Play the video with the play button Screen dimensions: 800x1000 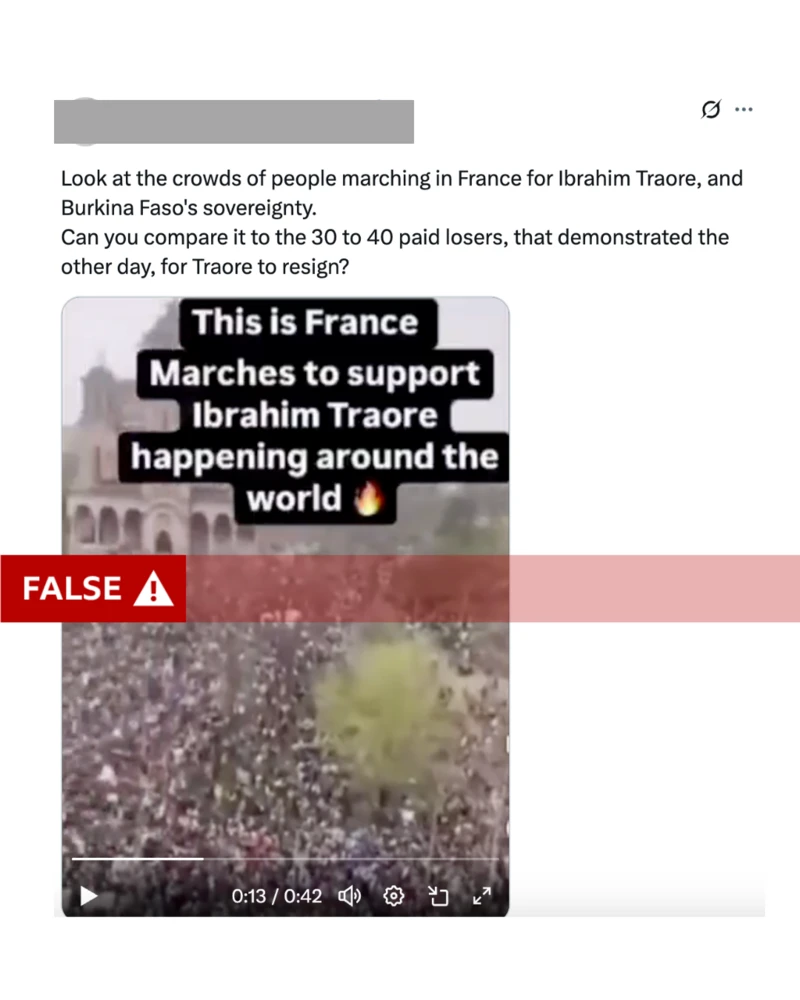coord(89,896)
